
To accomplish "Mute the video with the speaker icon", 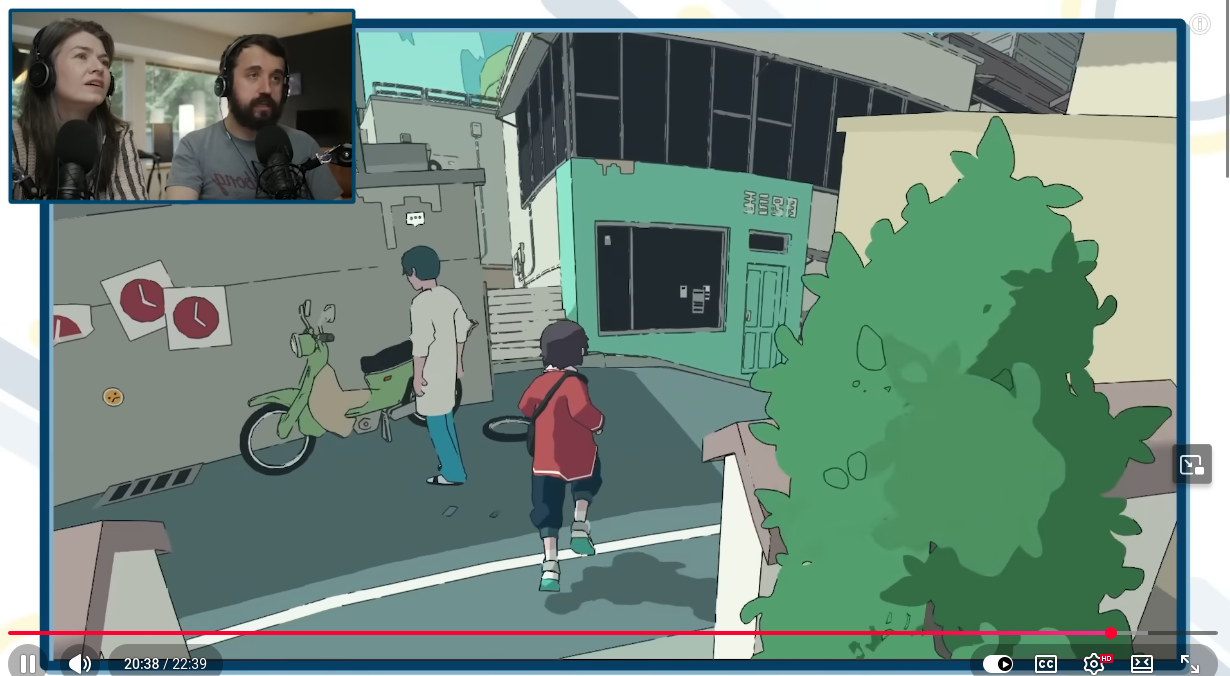I will click(x=79, y=663).
